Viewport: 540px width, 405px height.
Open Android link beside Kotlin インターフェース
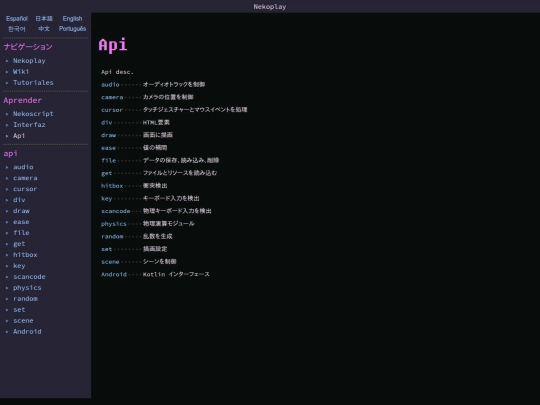(114, 274)
